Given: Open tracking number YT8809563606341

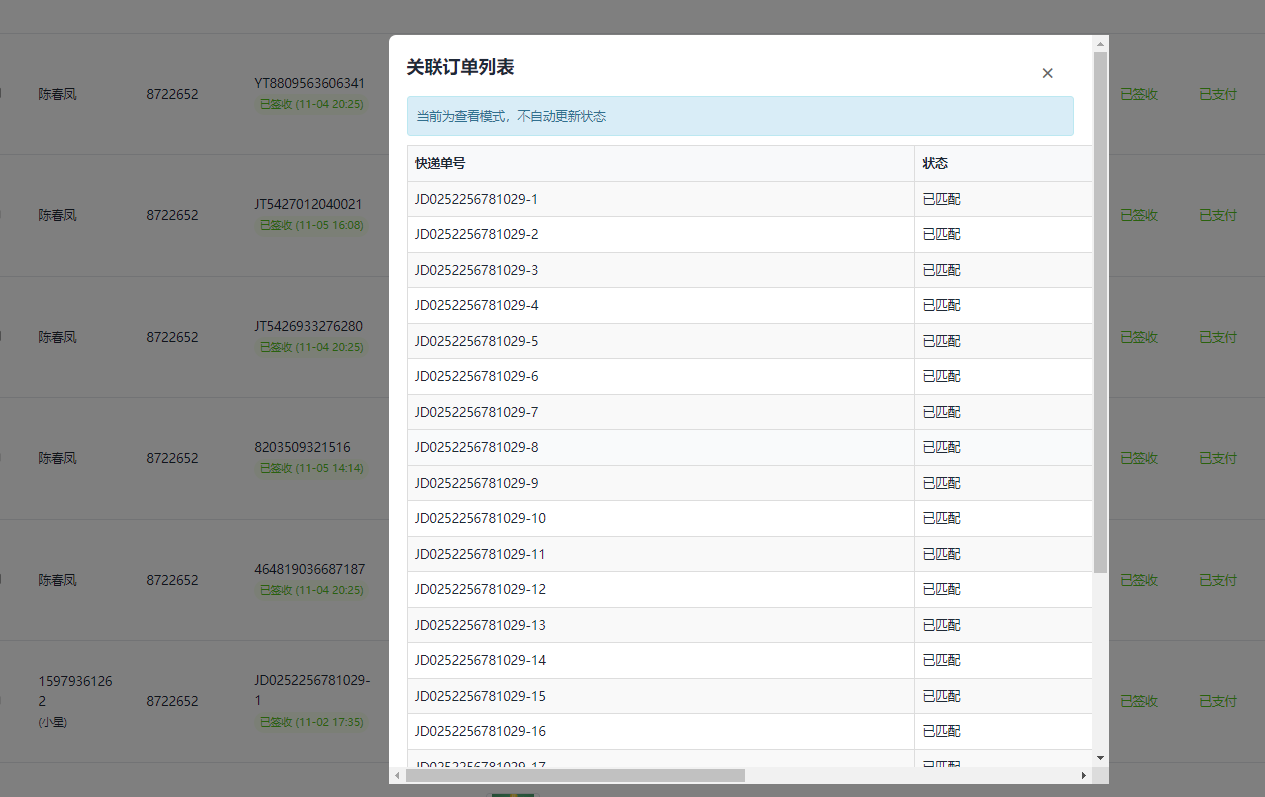Looking at the screenshot, I should point(309,83).
